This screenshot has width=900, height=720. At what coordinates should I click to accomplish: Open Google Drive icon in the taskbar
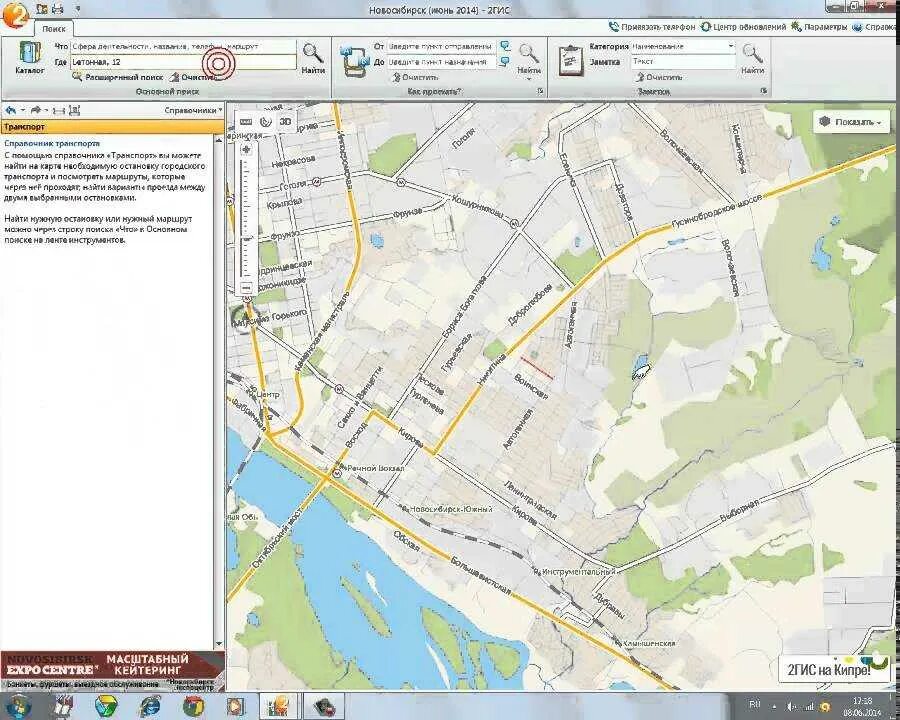(x=107, y=706)
